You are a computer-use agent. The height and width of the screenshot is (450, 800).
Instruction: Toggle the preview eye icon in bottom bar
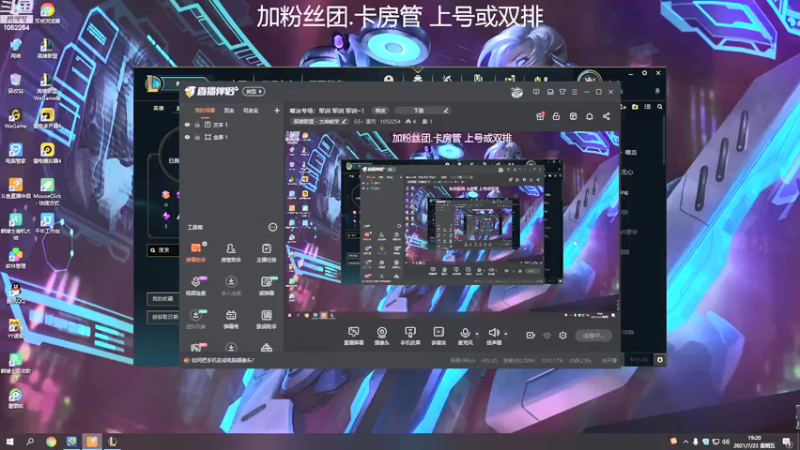click(546, 335)
